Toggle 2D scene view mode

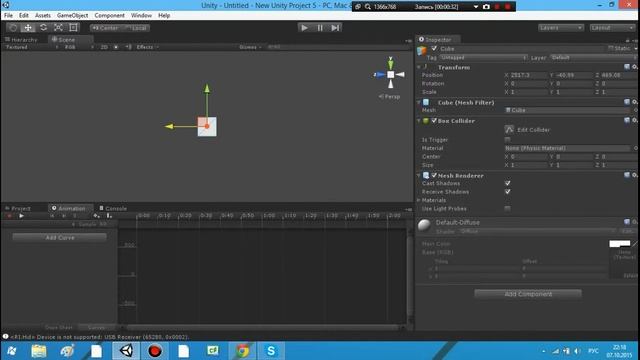click(104, 47)
